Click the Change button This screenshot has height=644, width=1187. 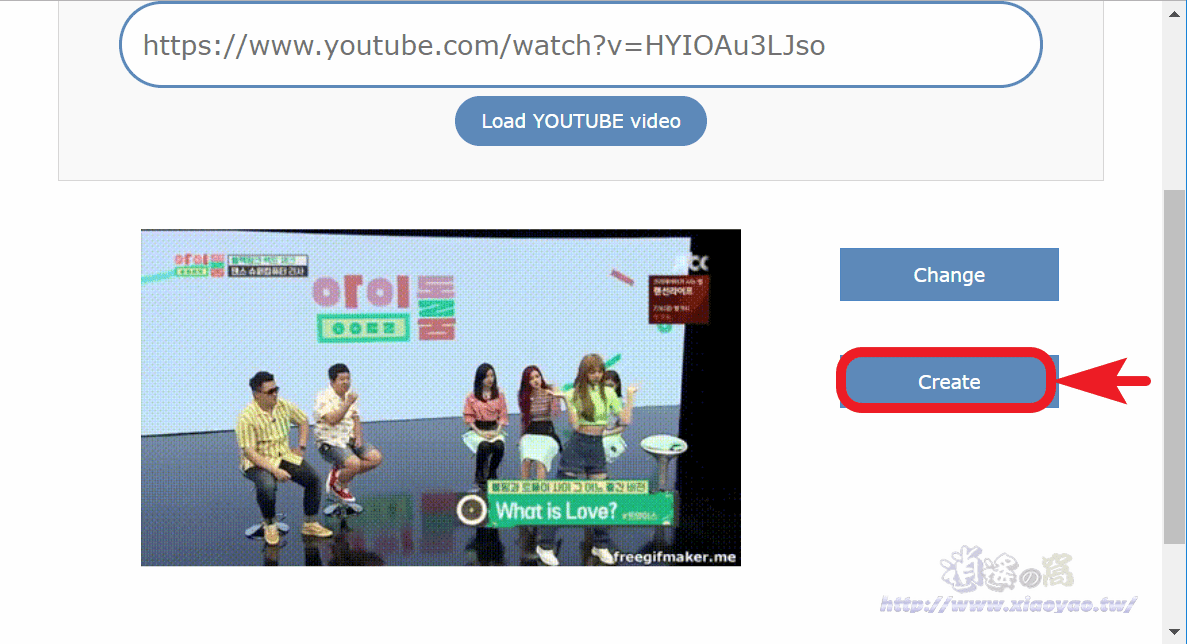click(949, 275)
